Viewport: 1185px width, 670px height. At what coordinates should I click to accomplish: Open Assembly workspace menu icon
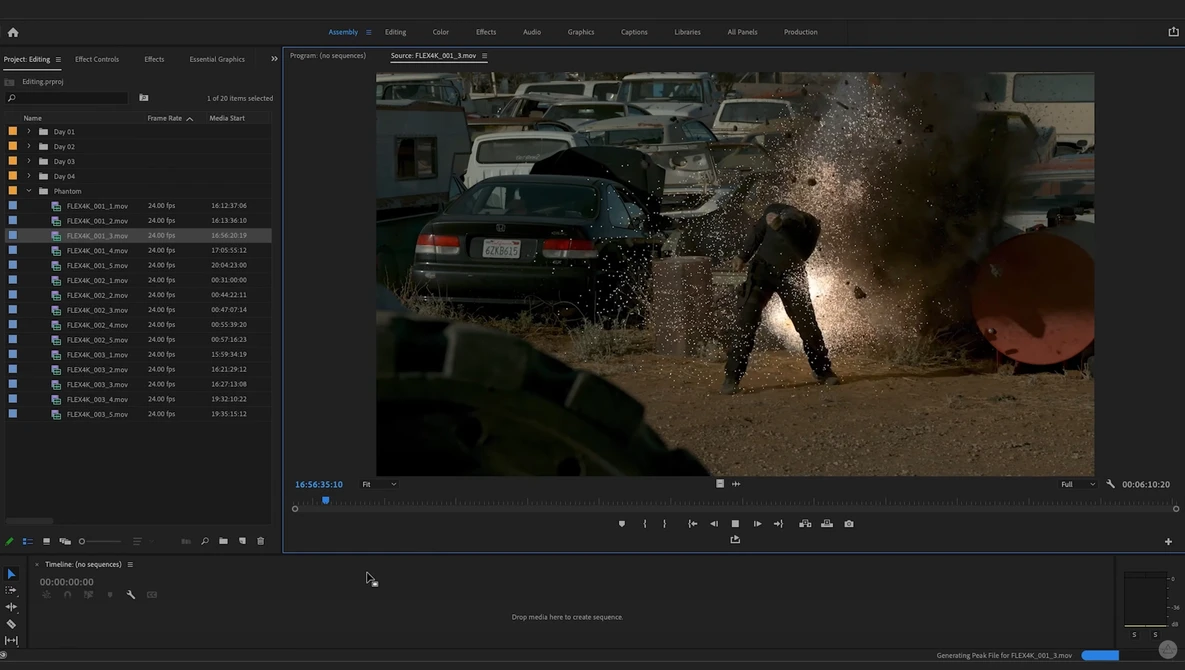[369, 32]
